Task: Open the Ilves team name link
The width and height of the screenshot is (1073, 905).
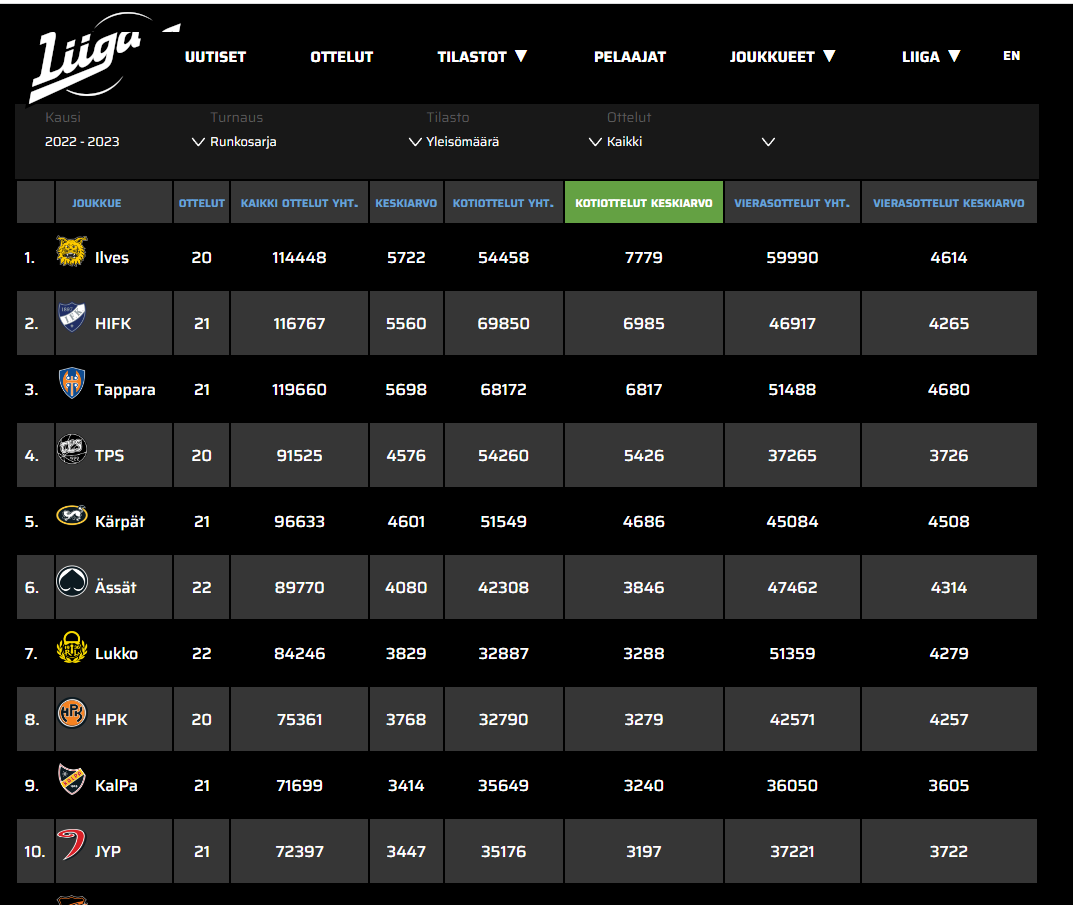Action: coord(112,258)
